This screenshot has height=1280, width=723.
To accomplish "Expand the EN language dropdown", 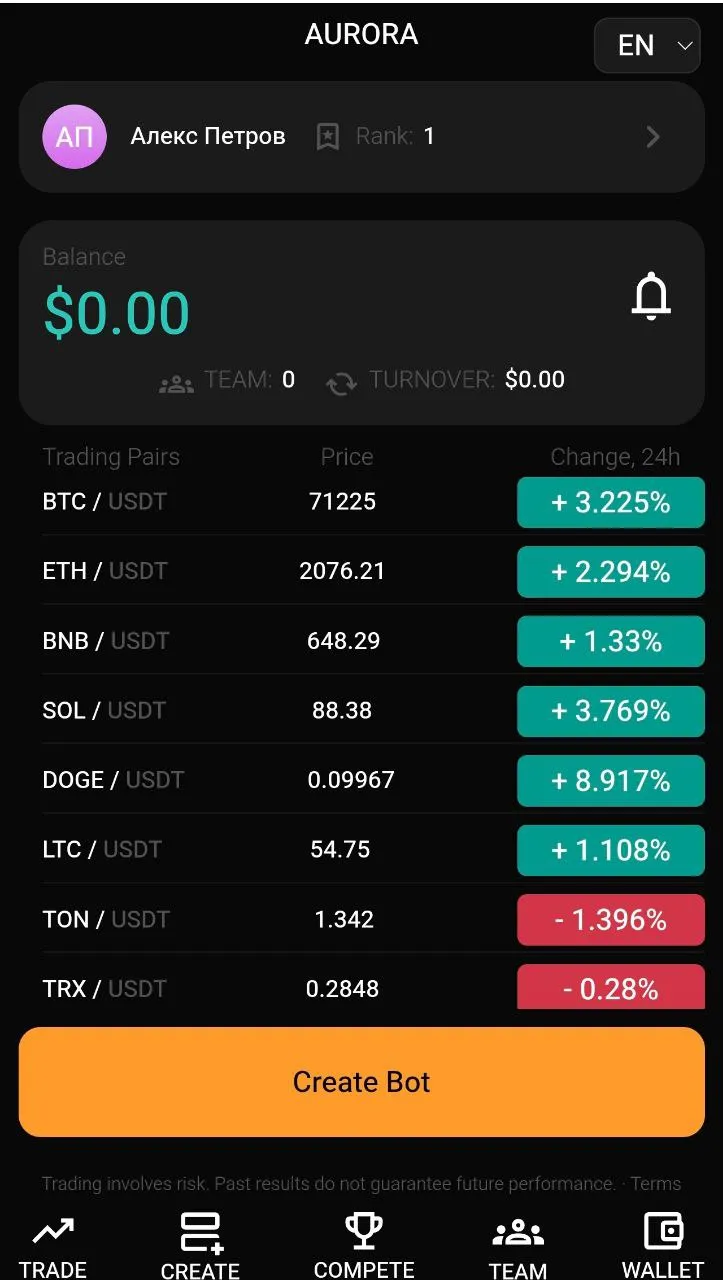I will [x=647, y=46].
